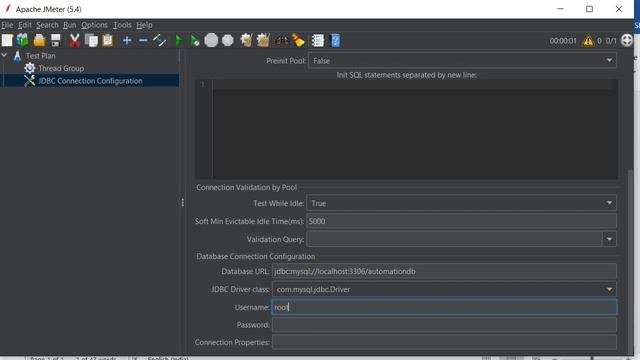Viewport: 640px width, 360px height.
Task: Reset search with the brush icon
Action: [x=298, y=40]
